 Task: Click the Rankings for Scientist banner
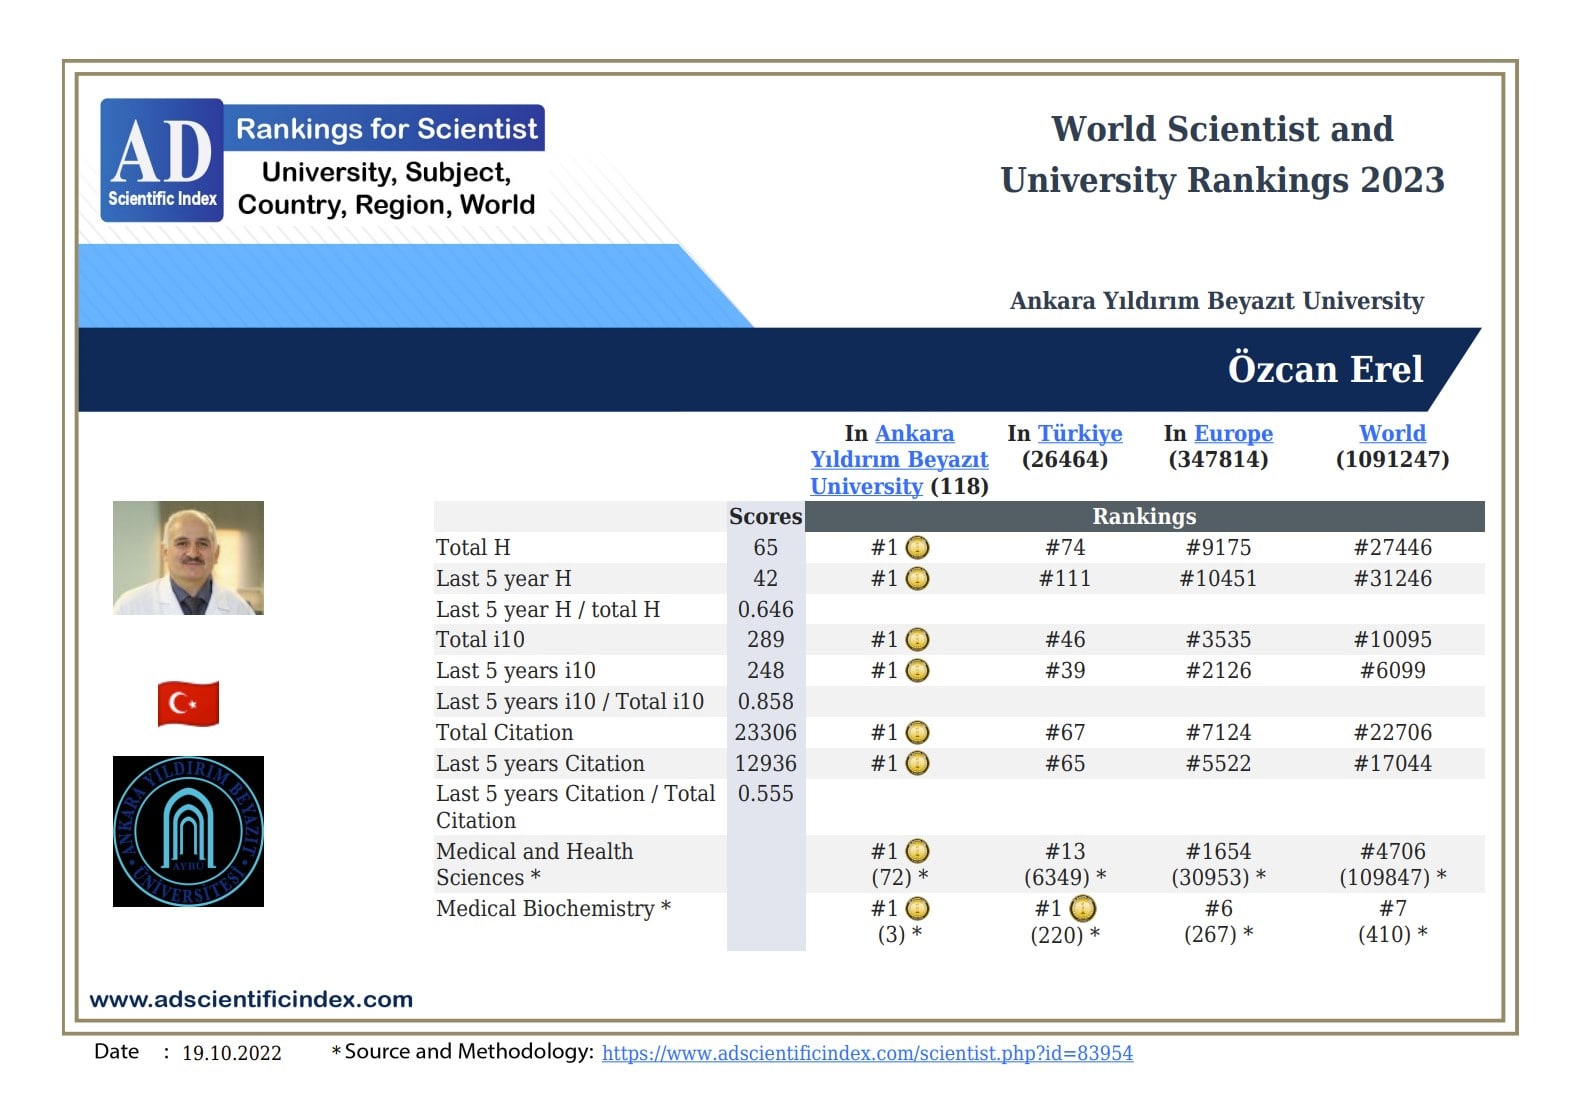pos(385,128)
